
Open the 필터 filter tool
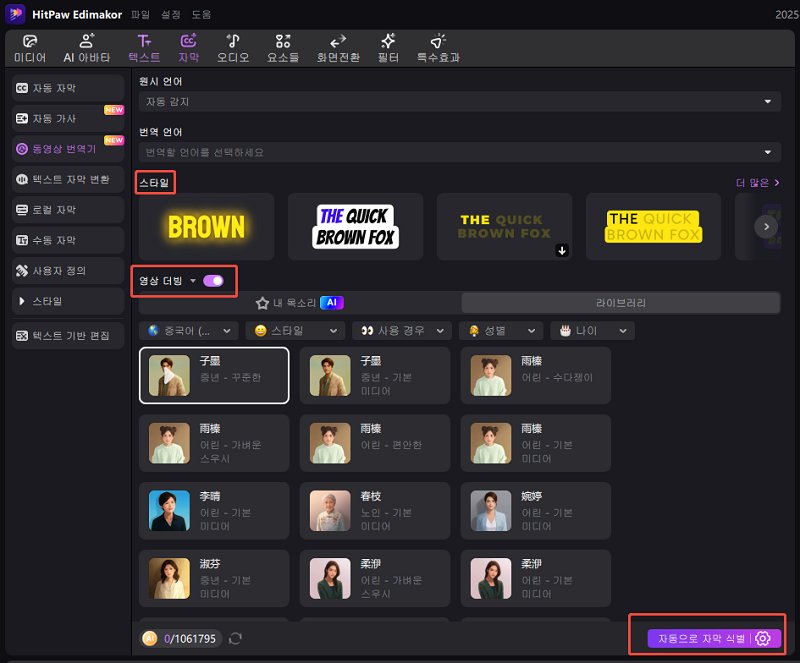[388, 48]
